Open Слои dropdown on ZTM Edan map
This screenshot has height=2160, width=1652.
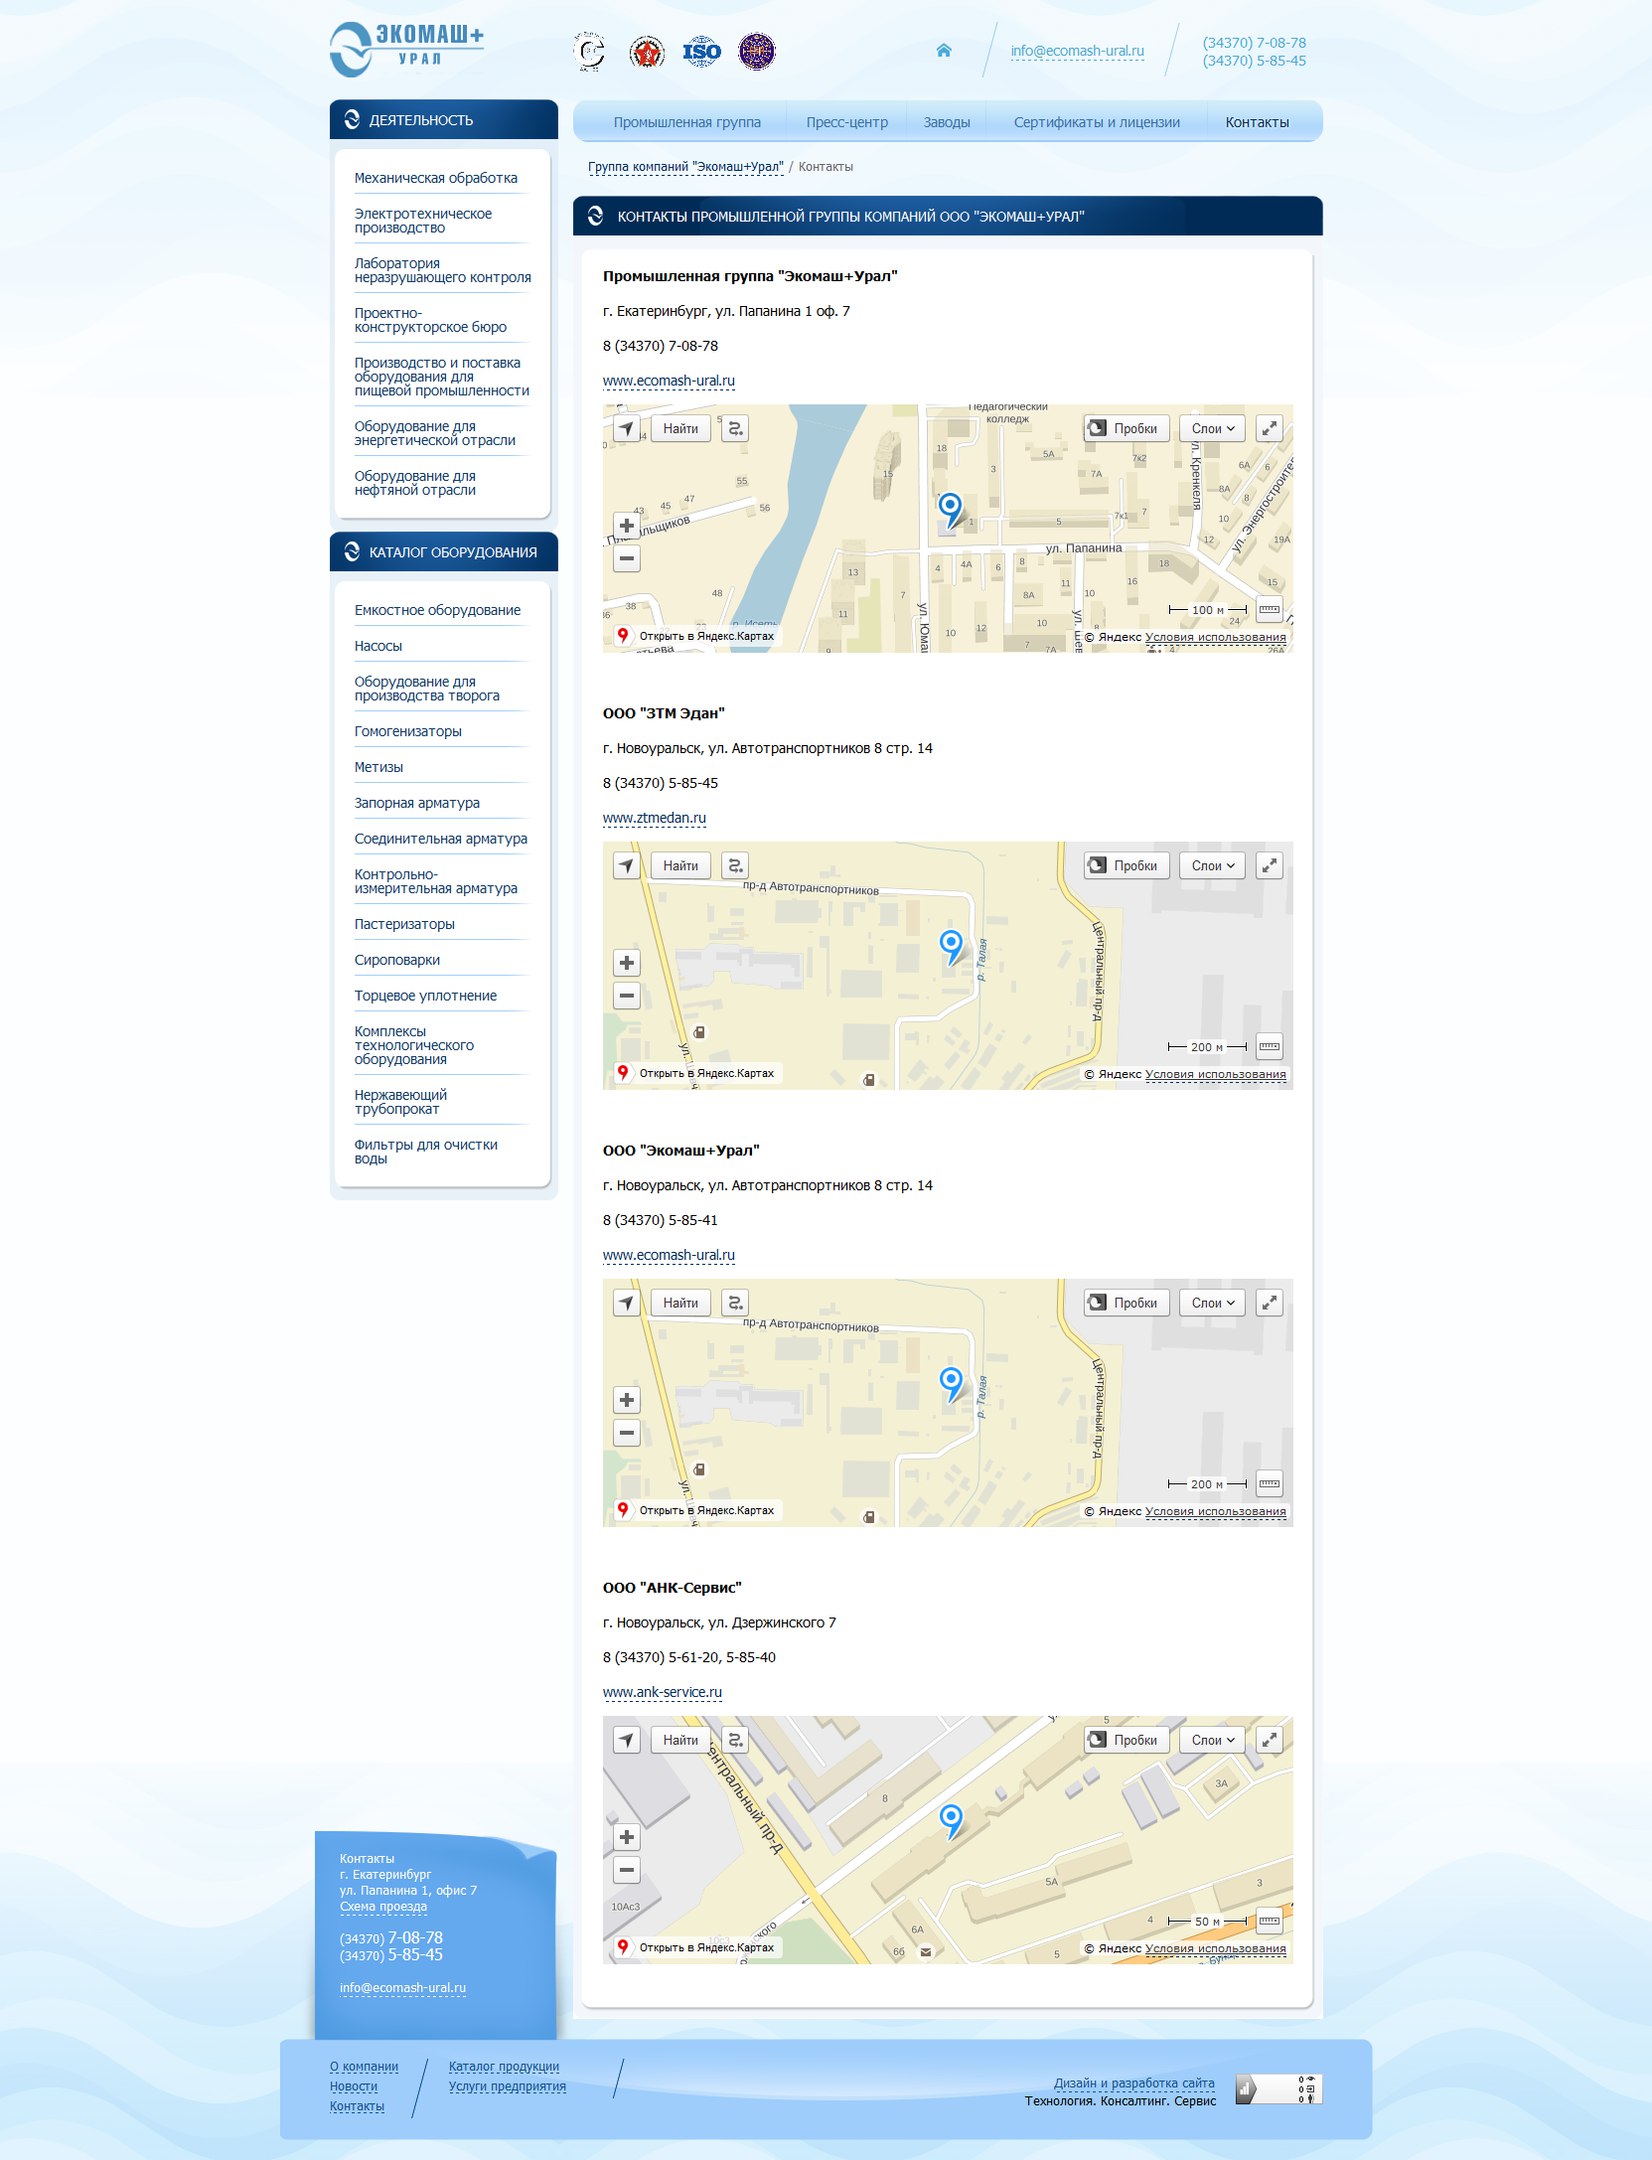pyautogui.click(x=1212, y=865)
